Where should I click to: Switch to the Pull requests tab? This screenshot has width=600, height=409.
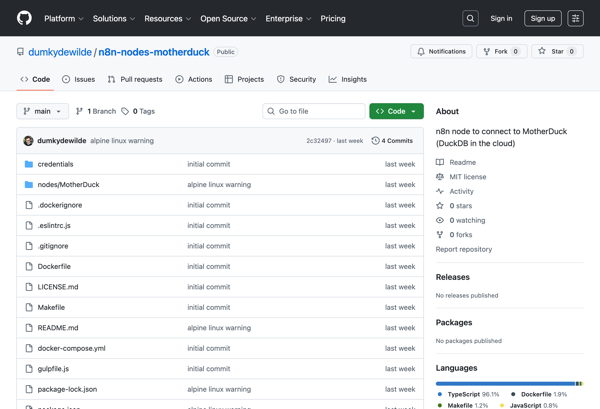pos(134,79)
